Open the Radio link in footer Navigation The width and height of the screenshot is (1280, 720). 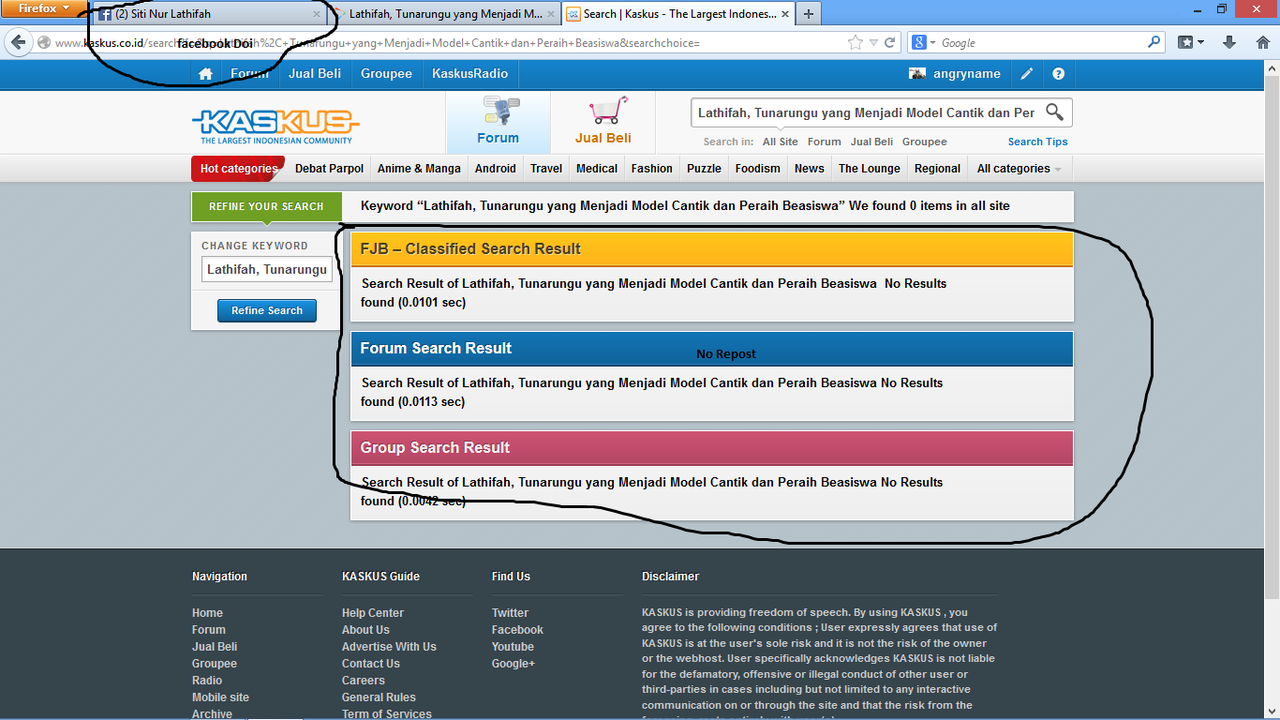click(207, 681)
